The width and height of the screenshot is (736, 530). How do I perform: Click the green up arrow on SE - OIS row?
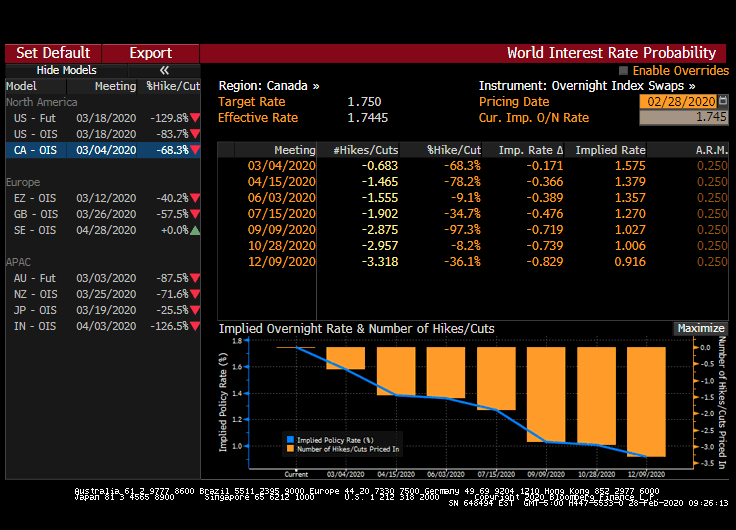click(x=195, y=230)
